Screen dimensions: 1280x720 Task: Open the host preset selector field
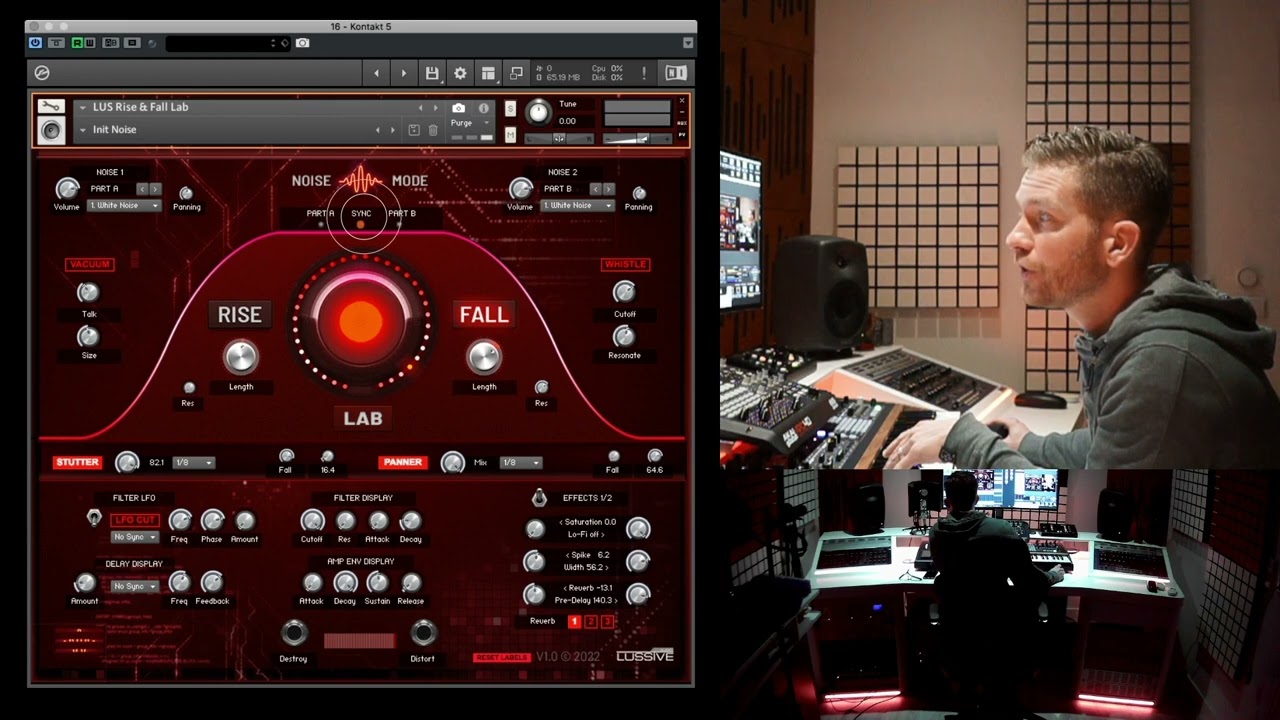pos(227,43)
